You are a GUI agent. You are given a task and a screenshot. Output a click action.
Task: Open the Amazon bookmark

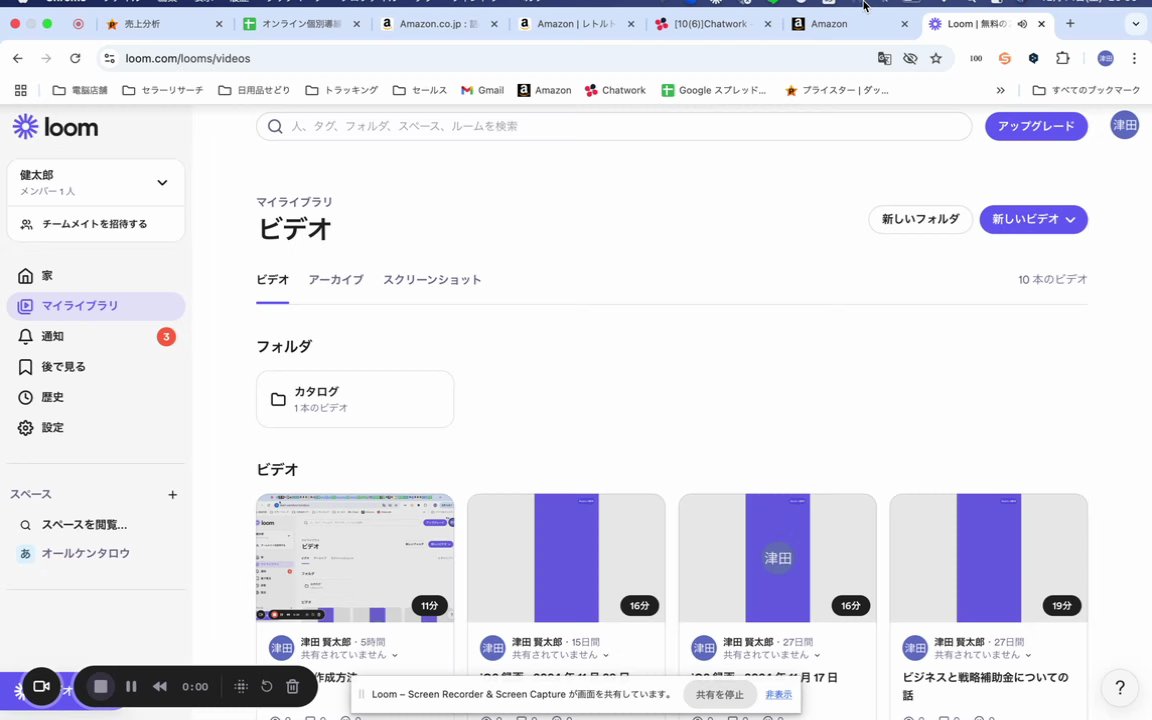[544, 90]
